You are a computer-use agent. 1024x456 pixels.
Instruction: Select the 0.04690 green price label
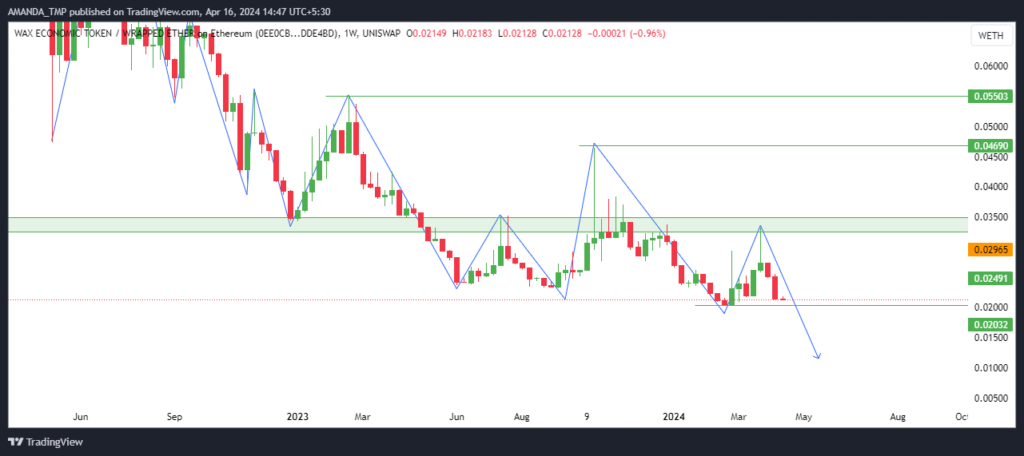991,146
